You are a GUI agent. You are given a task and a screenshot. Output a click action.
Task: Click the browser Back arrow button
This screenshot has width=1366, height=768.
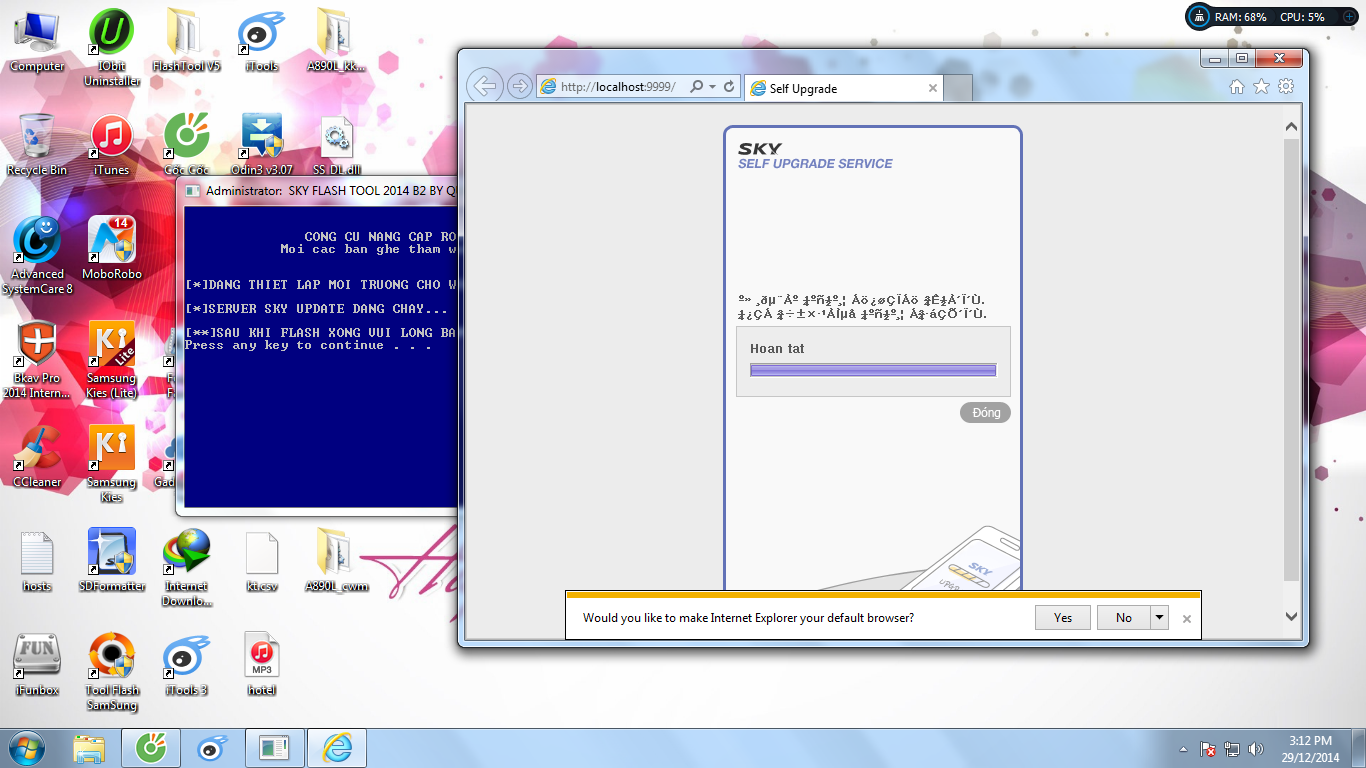pos(484,87)
